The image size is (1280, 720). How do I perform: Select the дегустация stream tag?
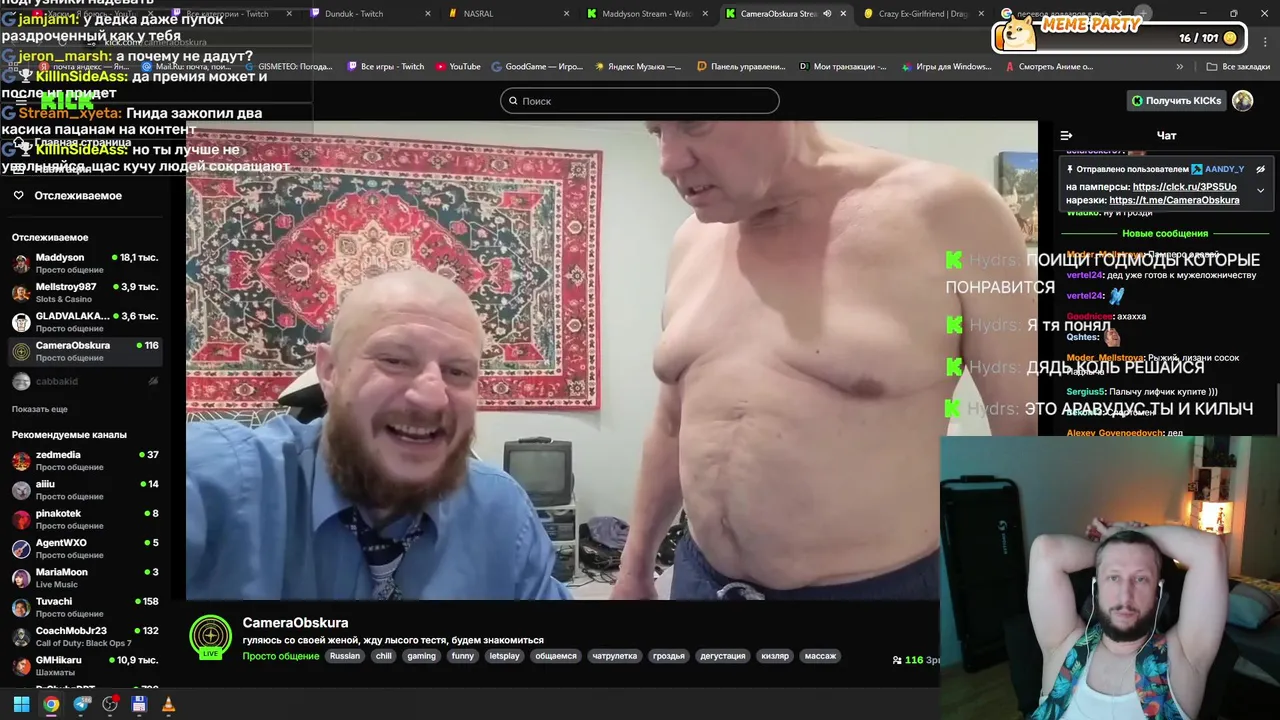(x=722, y=656)
